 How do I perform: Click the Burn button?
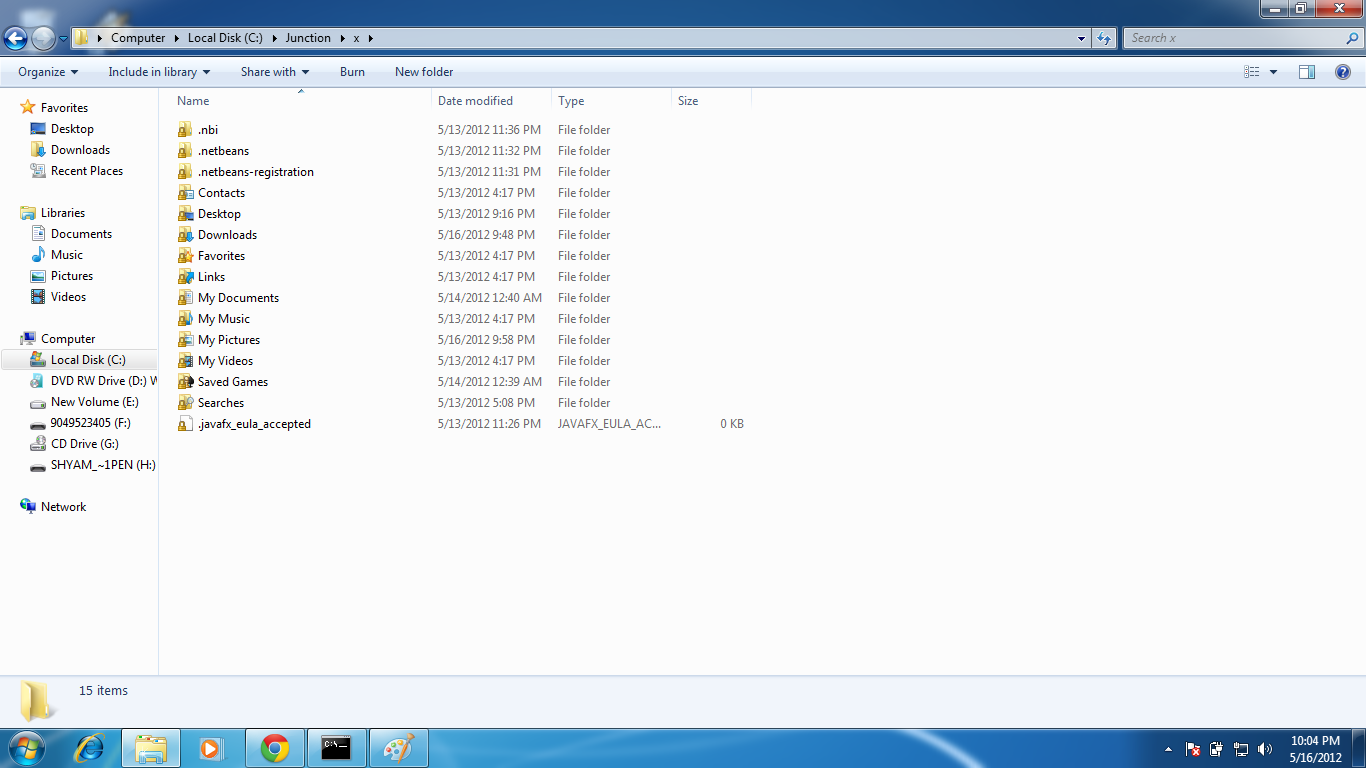352,72
